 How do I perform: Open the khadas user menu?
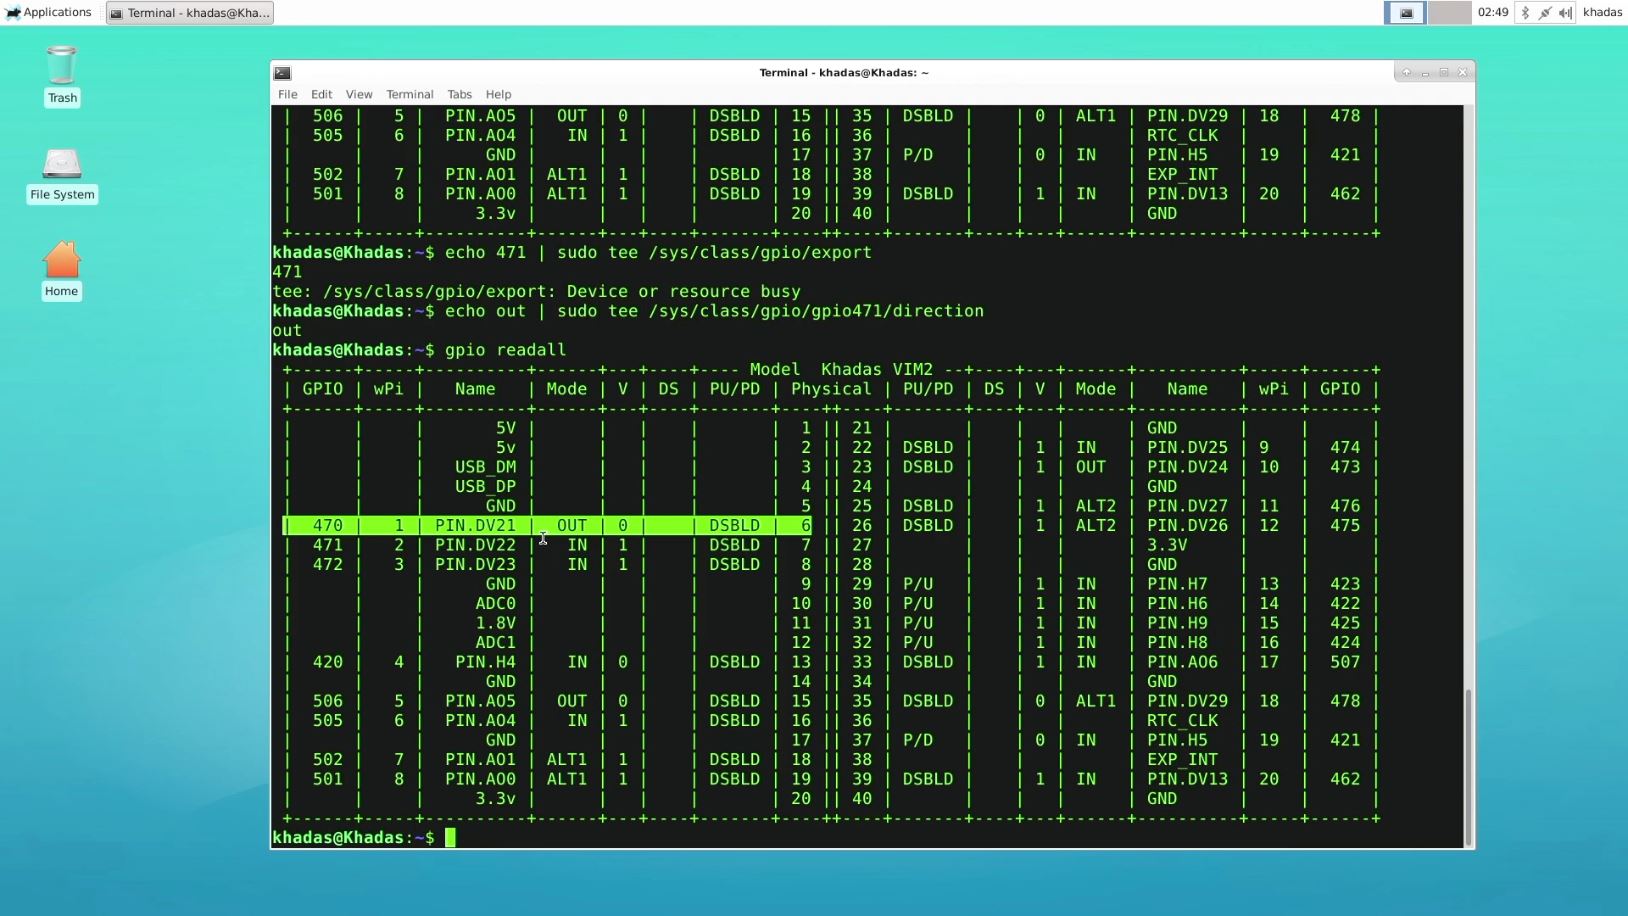point(1602,13)
